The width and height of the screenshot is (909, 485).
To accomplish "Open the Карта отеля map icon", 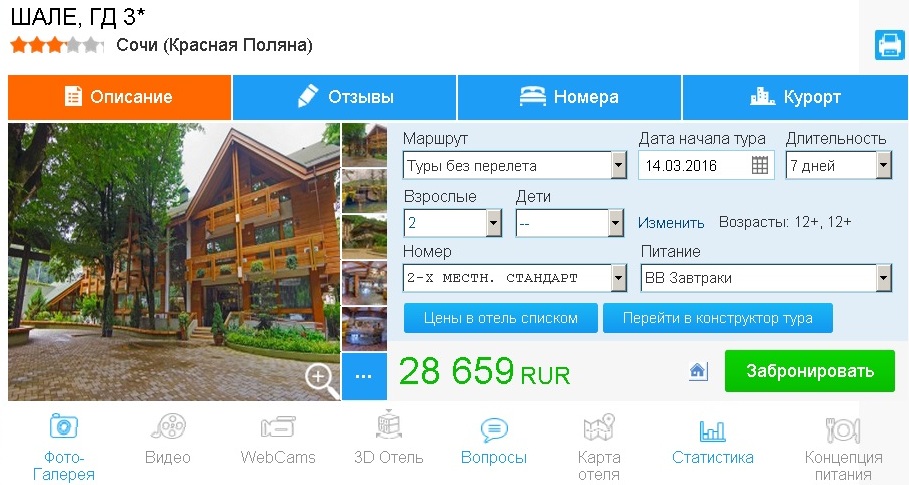I will coord(599,428).
